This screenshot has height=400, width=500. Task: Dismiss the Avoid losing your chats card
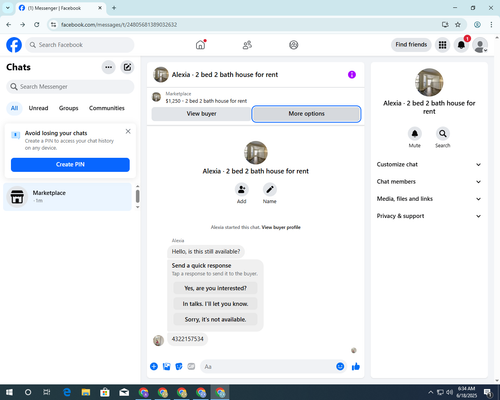[x=128, y=131]
